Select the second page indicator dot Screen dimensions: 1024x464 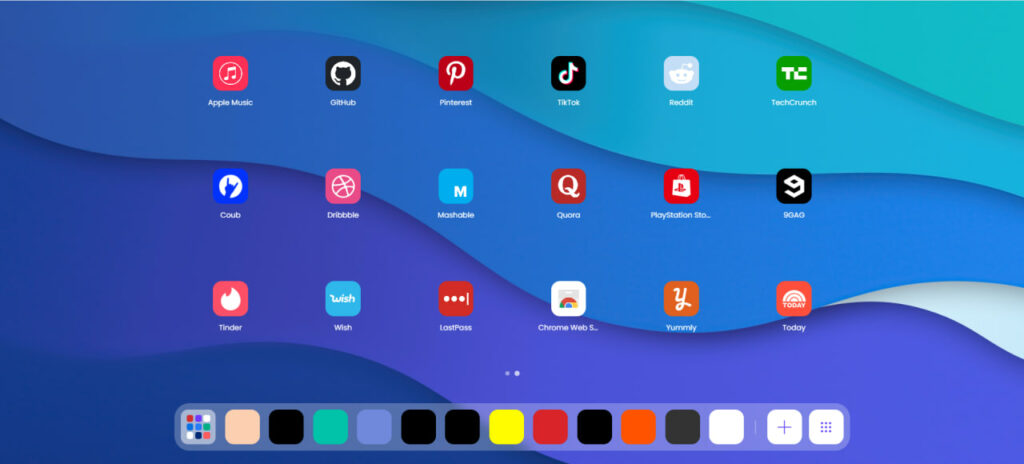(x=517, y=373)
